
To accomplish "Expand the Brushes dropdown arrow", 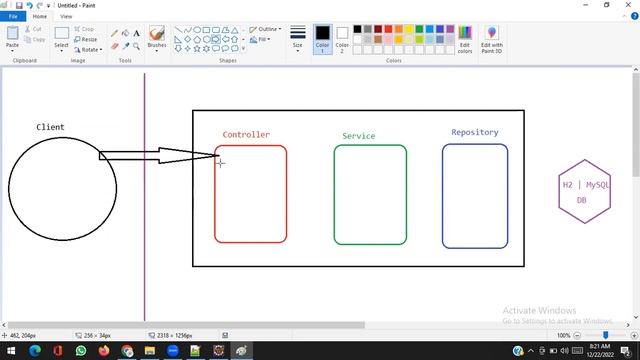I will [157, 51].
